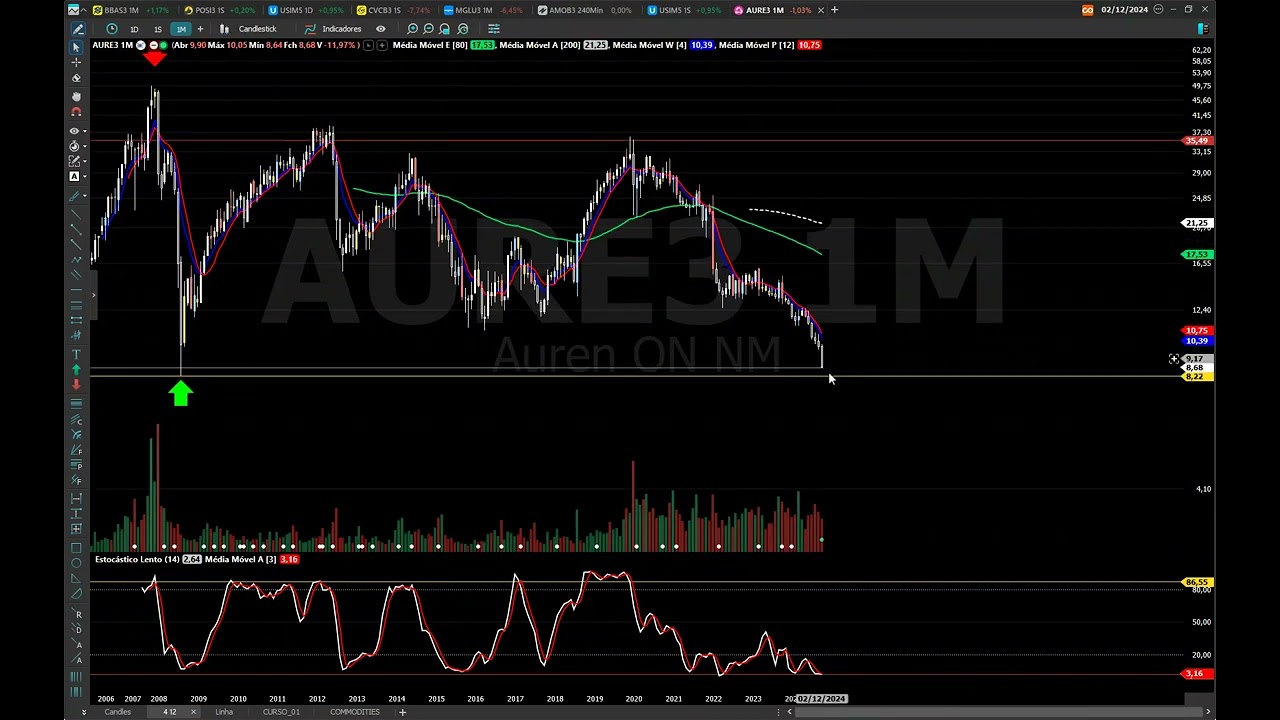Click the 02/12/2024 date marker on time axis
The height and width of the screenshot is (720, 1280).
click(821, 699)
